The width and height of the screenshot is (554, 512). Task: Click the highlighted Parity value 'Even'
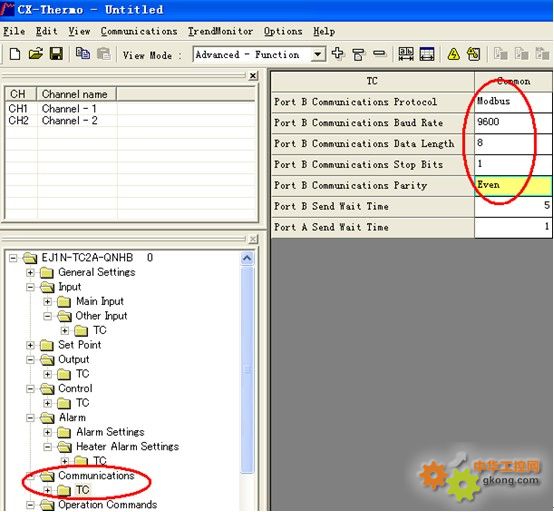[513, 185]
